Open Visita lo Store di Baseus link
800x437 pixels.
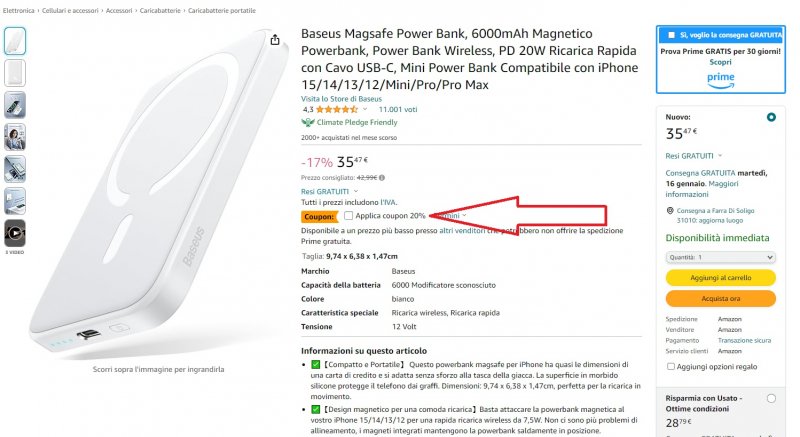(x=340, y=98)
